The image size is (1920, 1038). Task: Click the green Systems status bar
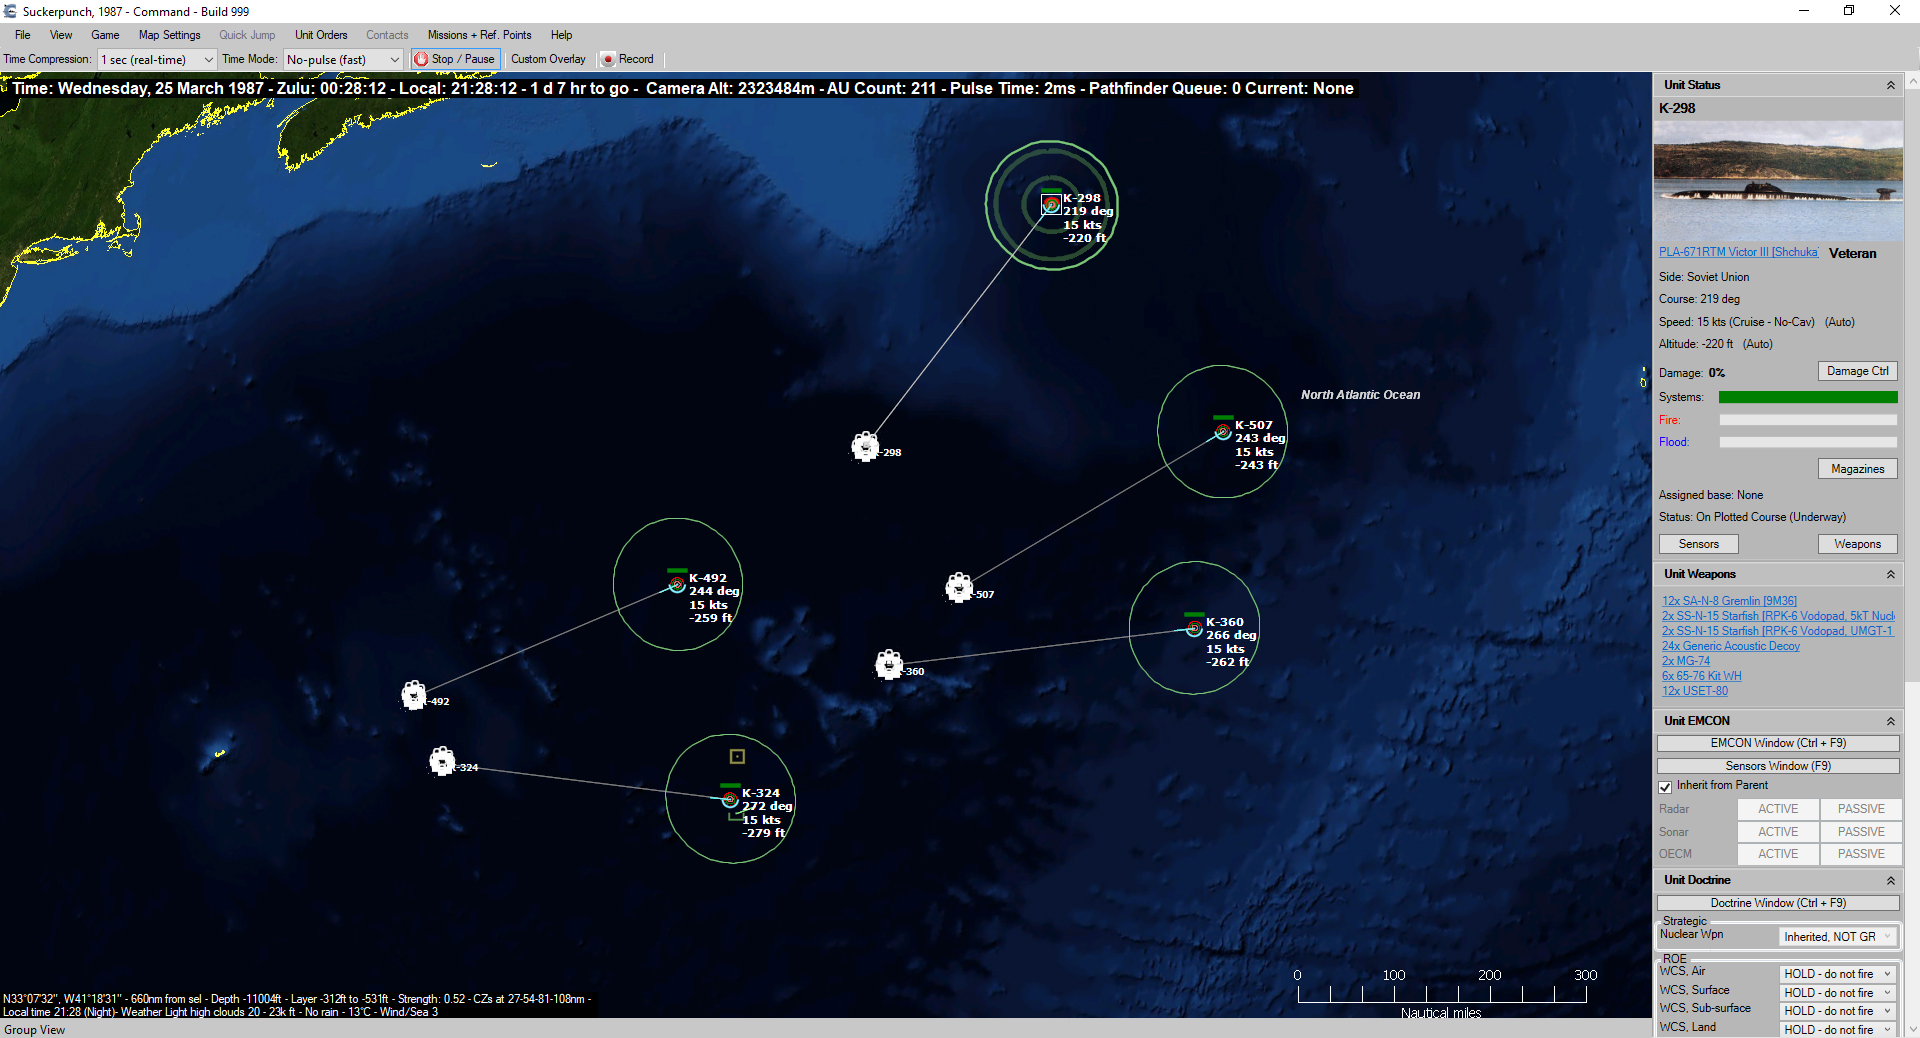coord(1808,397)
